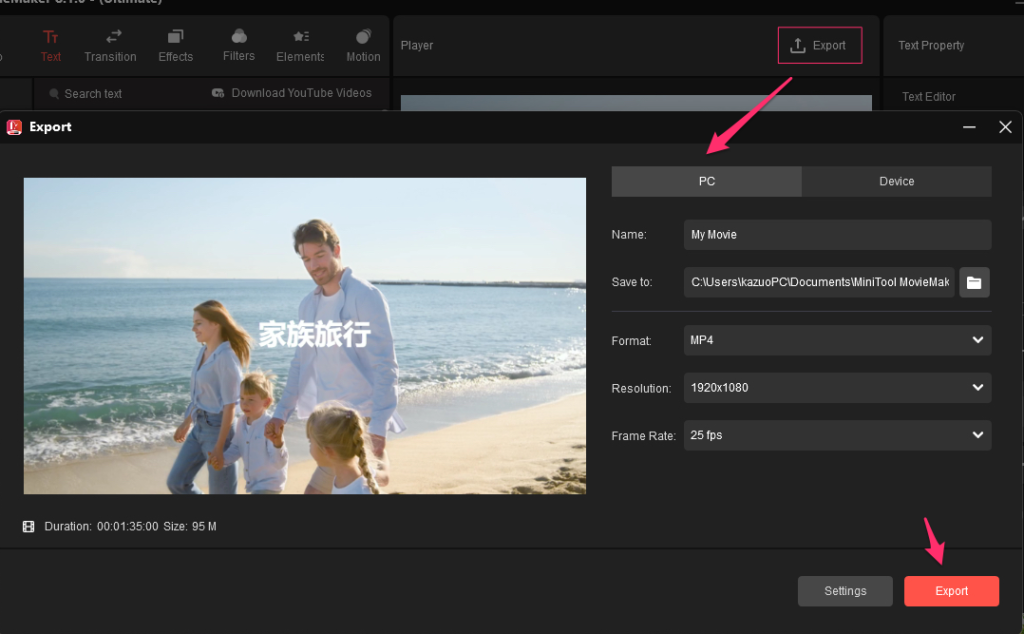This screenshot has width=1024, height=634.
Task: Click the Save to path field
Action: coord(819,282)
